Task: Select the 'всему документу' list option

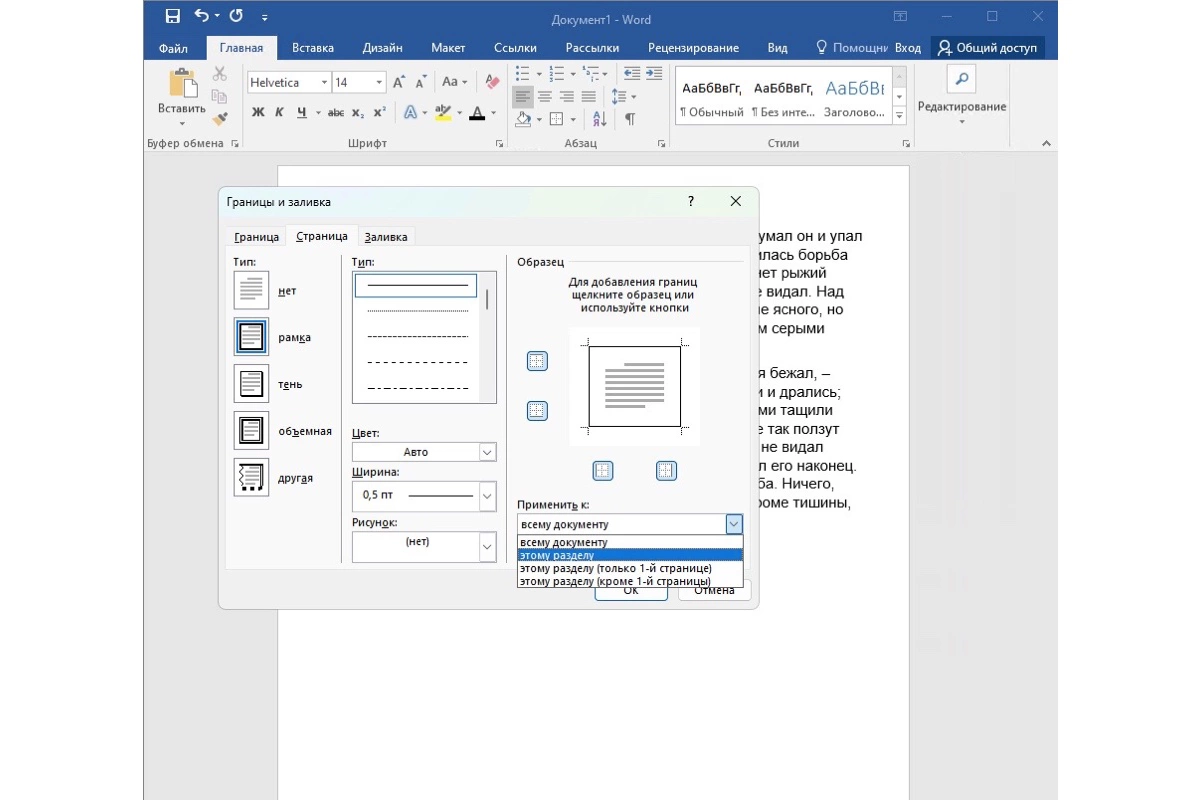Action: pos(630,542)
